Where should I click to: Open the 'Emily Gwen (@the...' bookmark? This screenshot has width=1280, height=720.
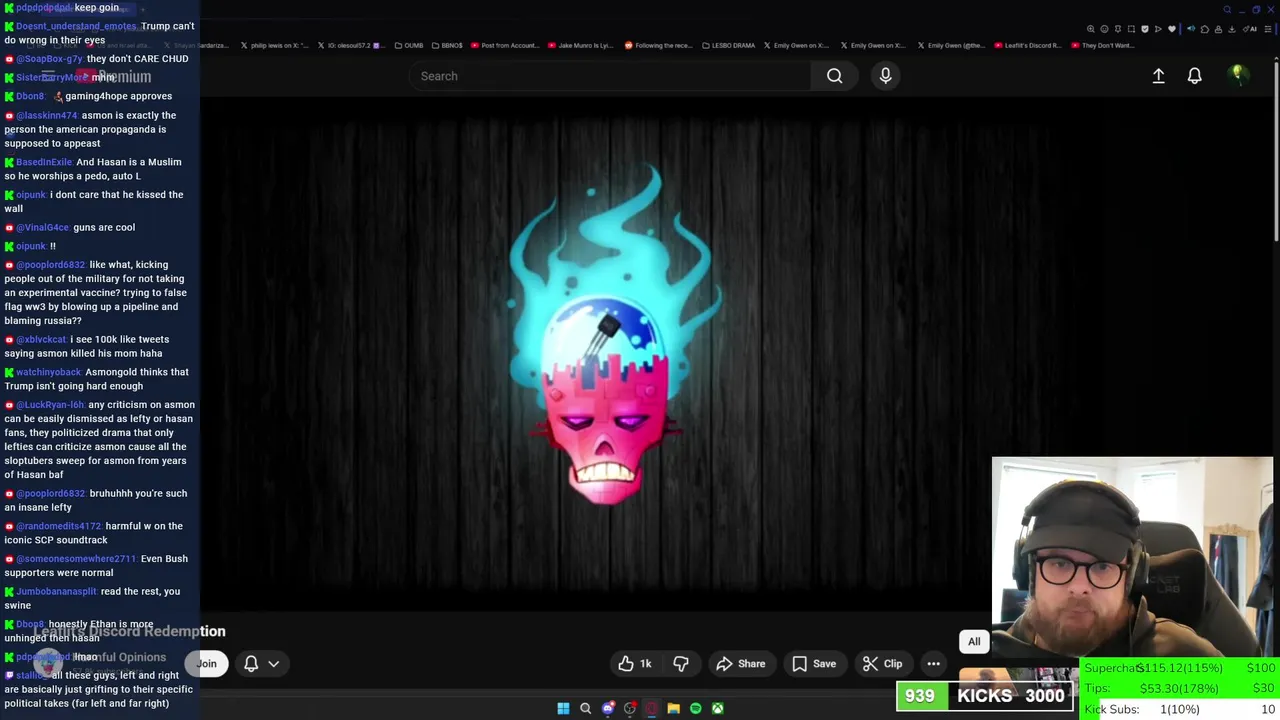(951, 45)
